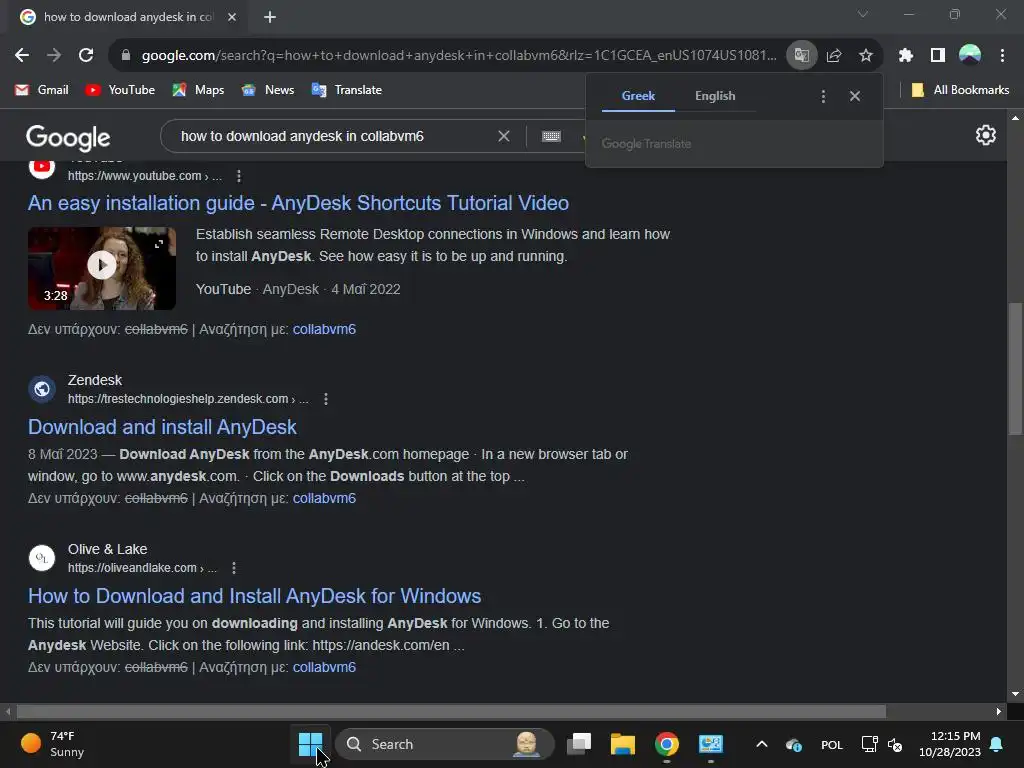The width and height of the screenshot is (1024, 768).
Task: Open the YouTube bookmark
Action: pos(120,90)
